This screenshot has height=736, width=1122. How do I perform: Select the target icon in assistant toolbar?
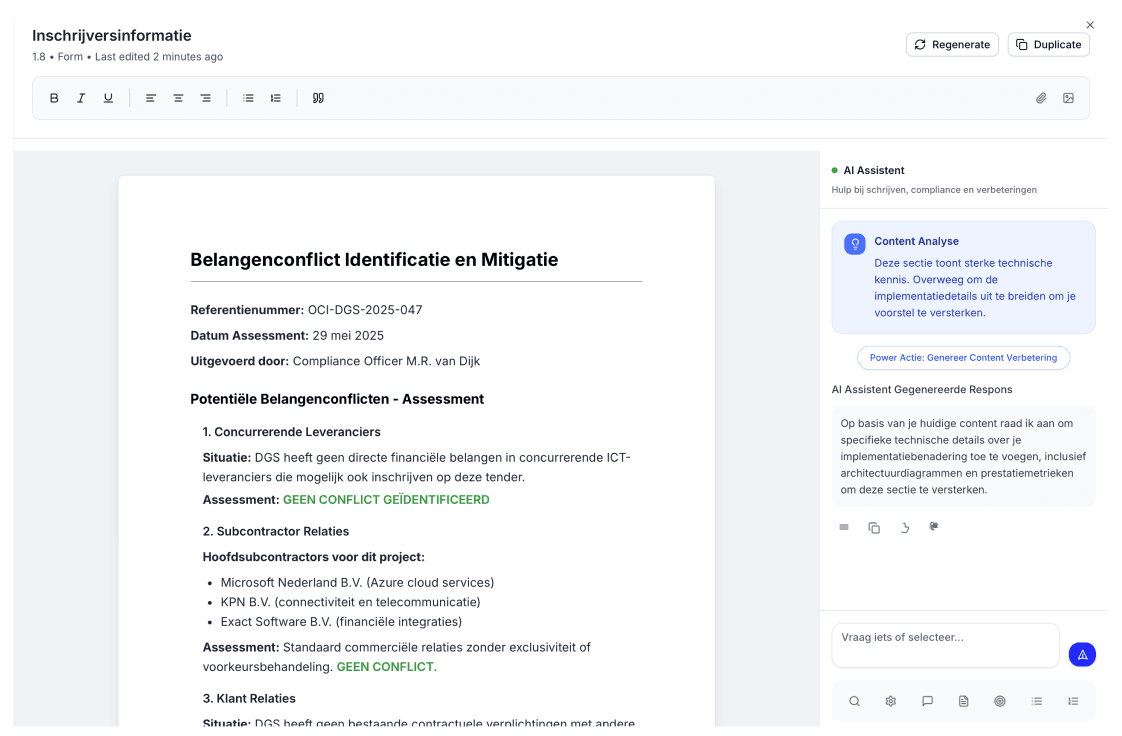[999, 701]
